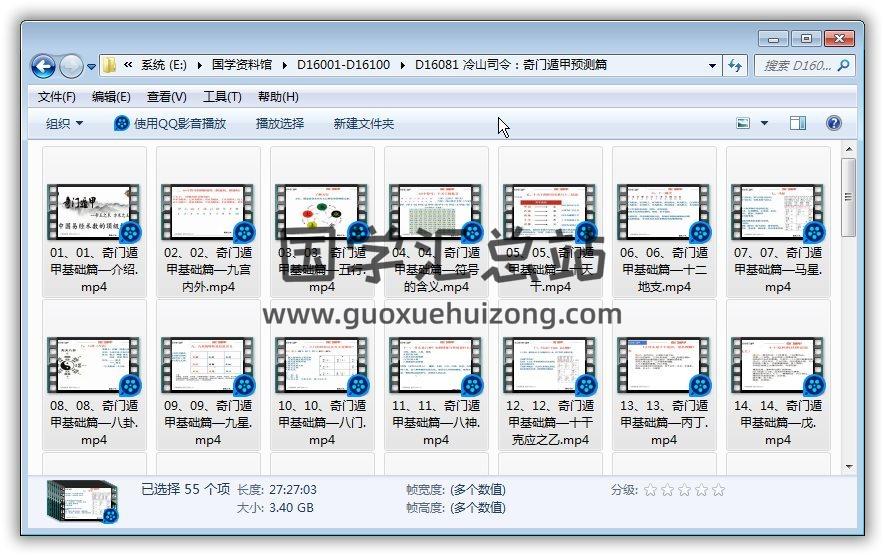
Task: Click the change view icon
Action: pos(743,123)
